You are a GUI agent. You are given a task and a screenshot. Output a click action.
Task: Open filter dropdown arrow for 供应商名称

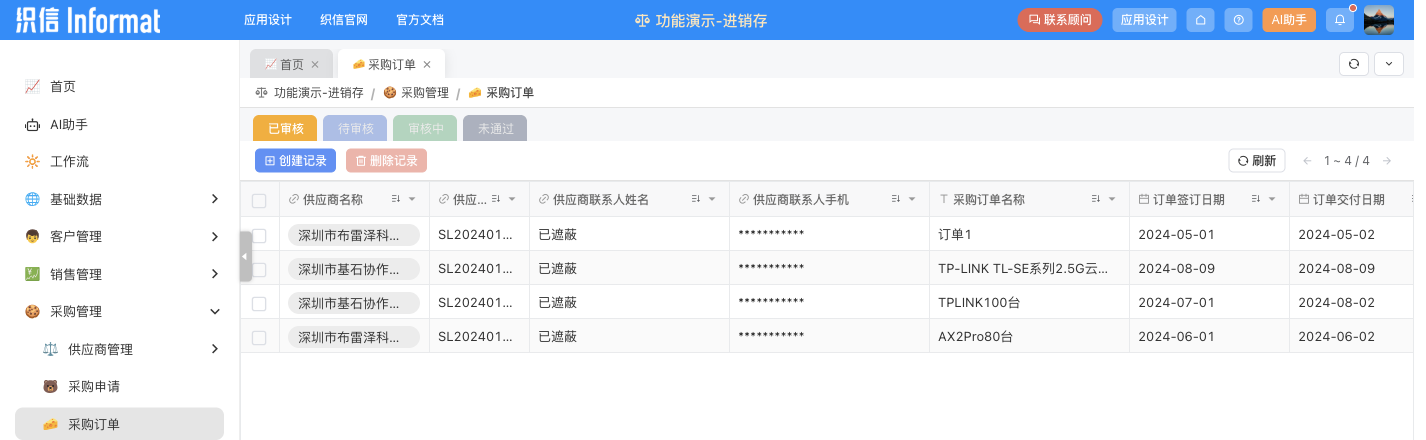pos(412,199)
